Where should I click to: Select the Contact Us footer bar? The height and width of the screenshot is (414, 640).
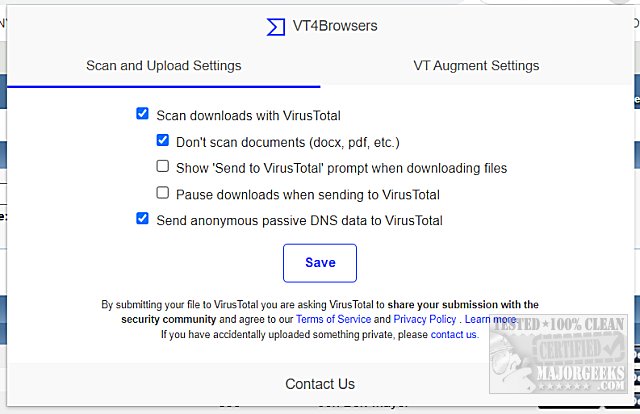pos(320,384)
